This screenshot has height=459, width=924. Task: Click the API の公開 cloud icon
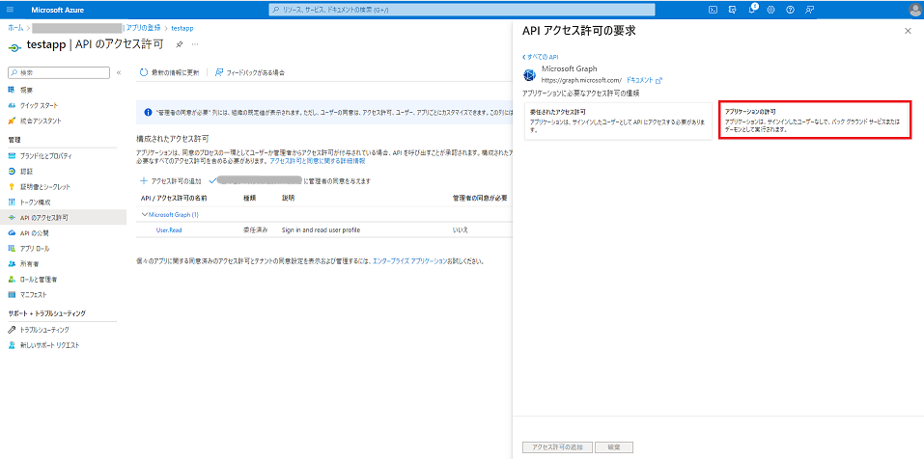(x=11, y=233)
